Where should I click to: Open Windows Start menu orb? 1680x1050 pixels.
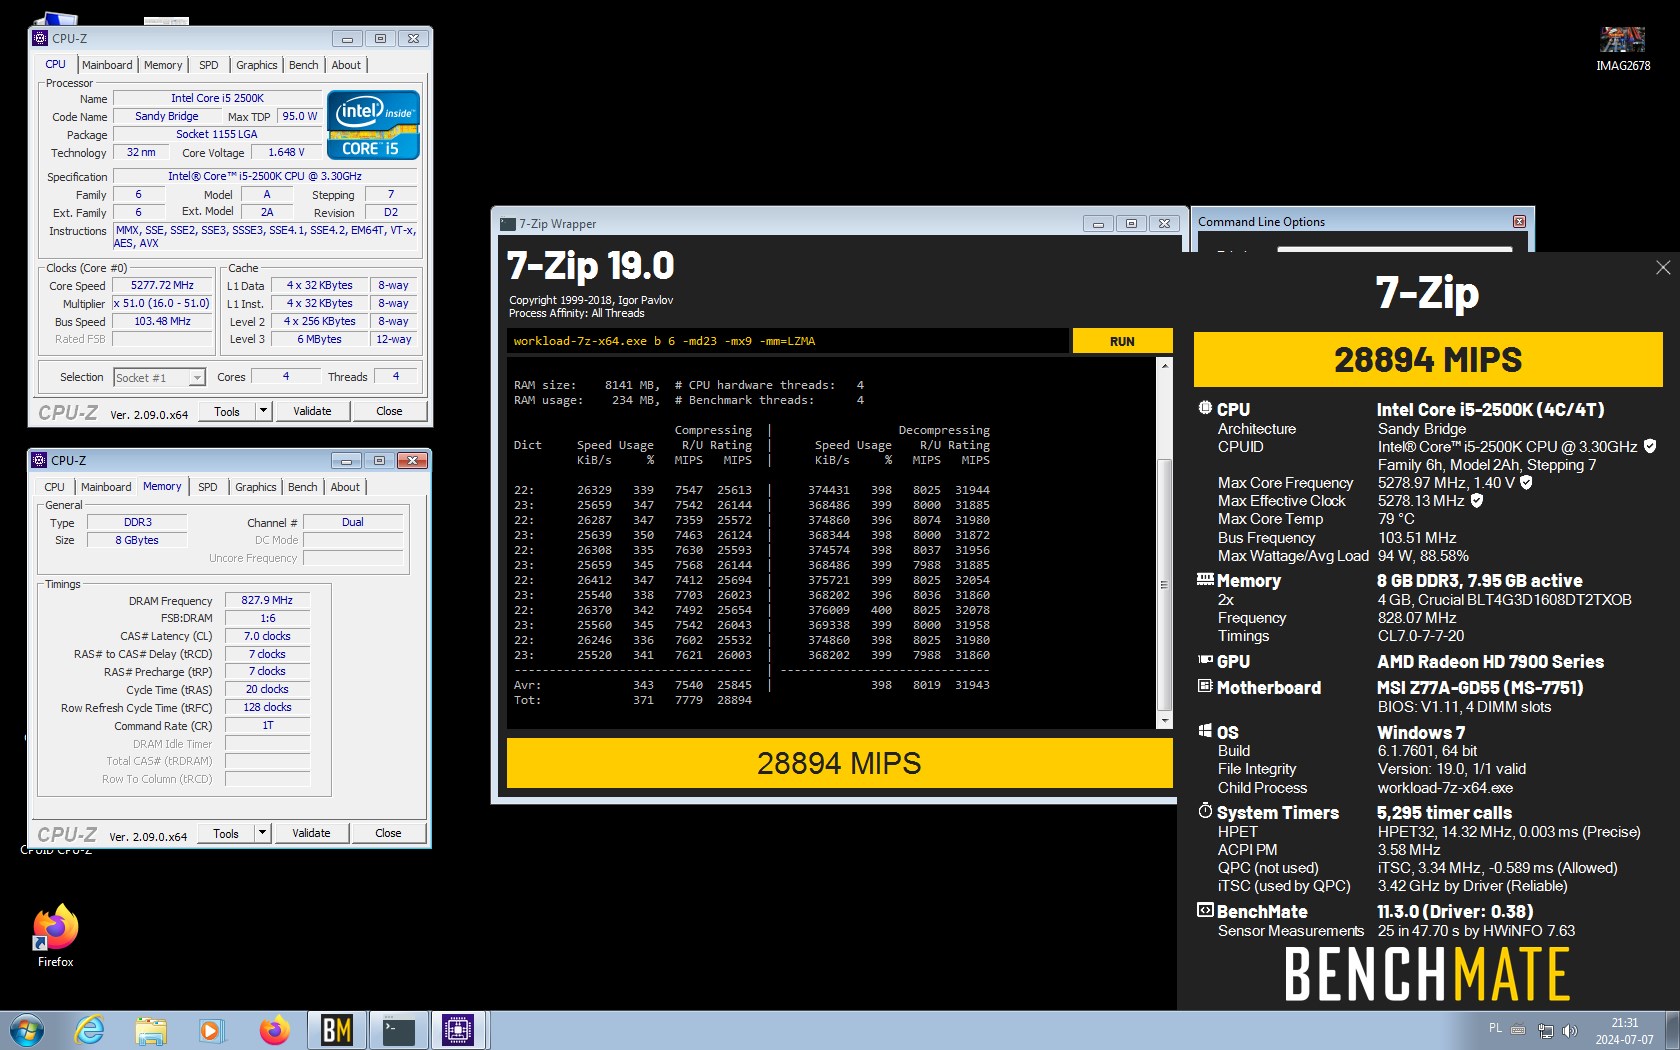pos(26,1030)
